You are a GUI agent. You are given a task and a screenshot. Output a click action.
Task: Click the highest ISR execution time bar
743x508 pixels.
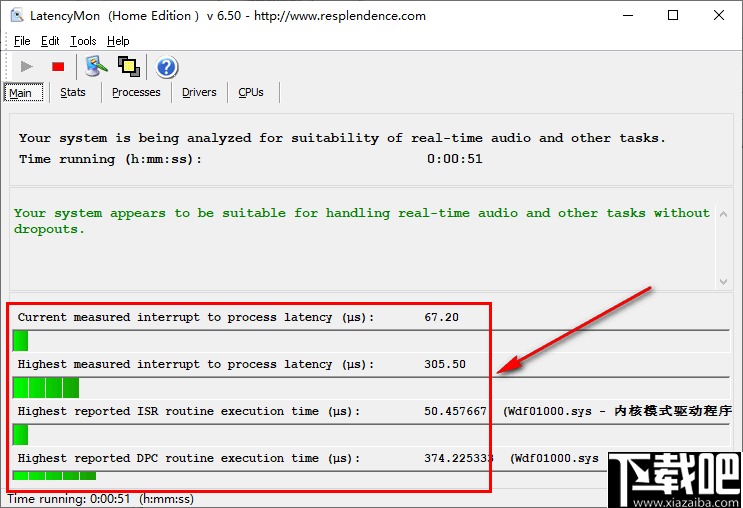pos(371,435)
